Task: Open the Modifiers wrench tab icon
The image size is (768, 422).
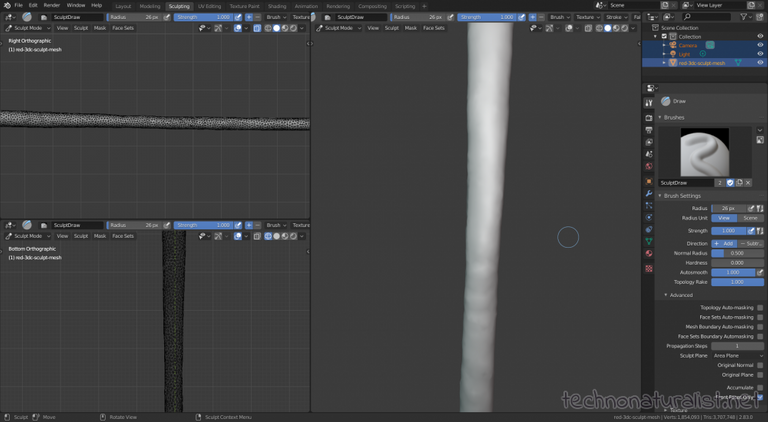Action: point(649,193)
